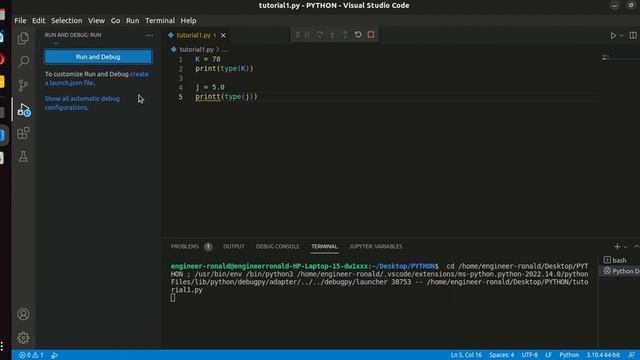The image size is (640, 360).
Task: Open the Terminal menu
Action: tap(160, 20)
